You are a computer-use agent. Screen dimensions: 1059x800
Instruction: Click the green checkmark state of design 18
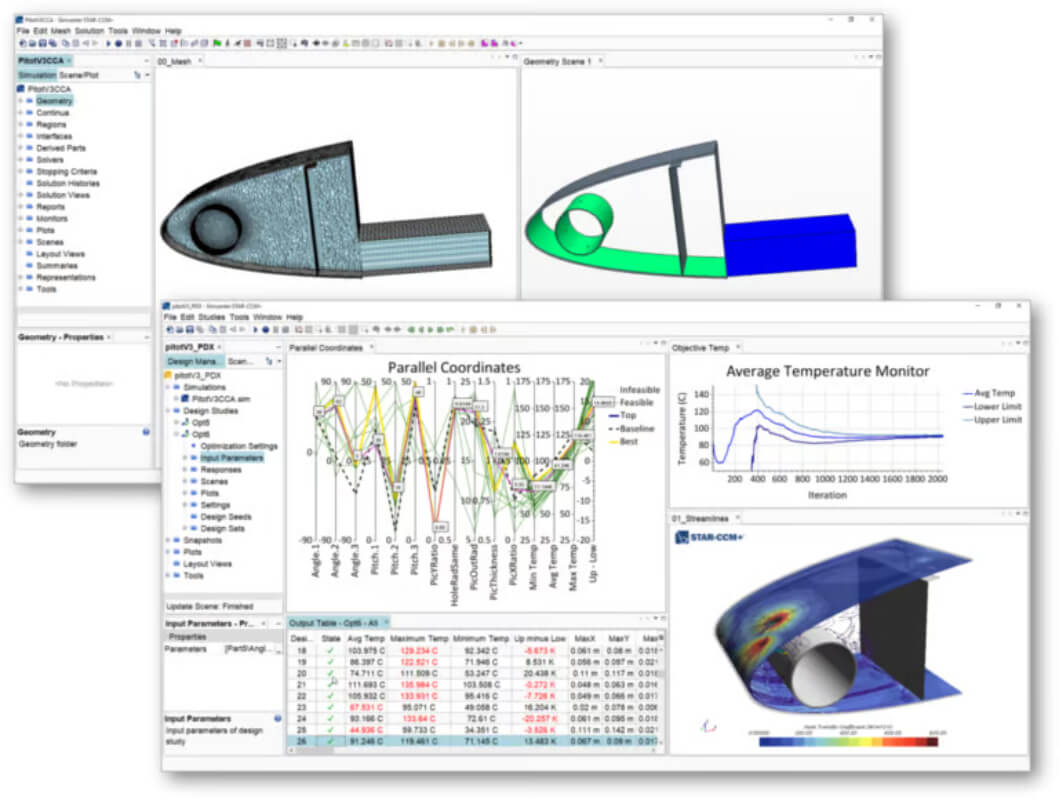point(330,651)
